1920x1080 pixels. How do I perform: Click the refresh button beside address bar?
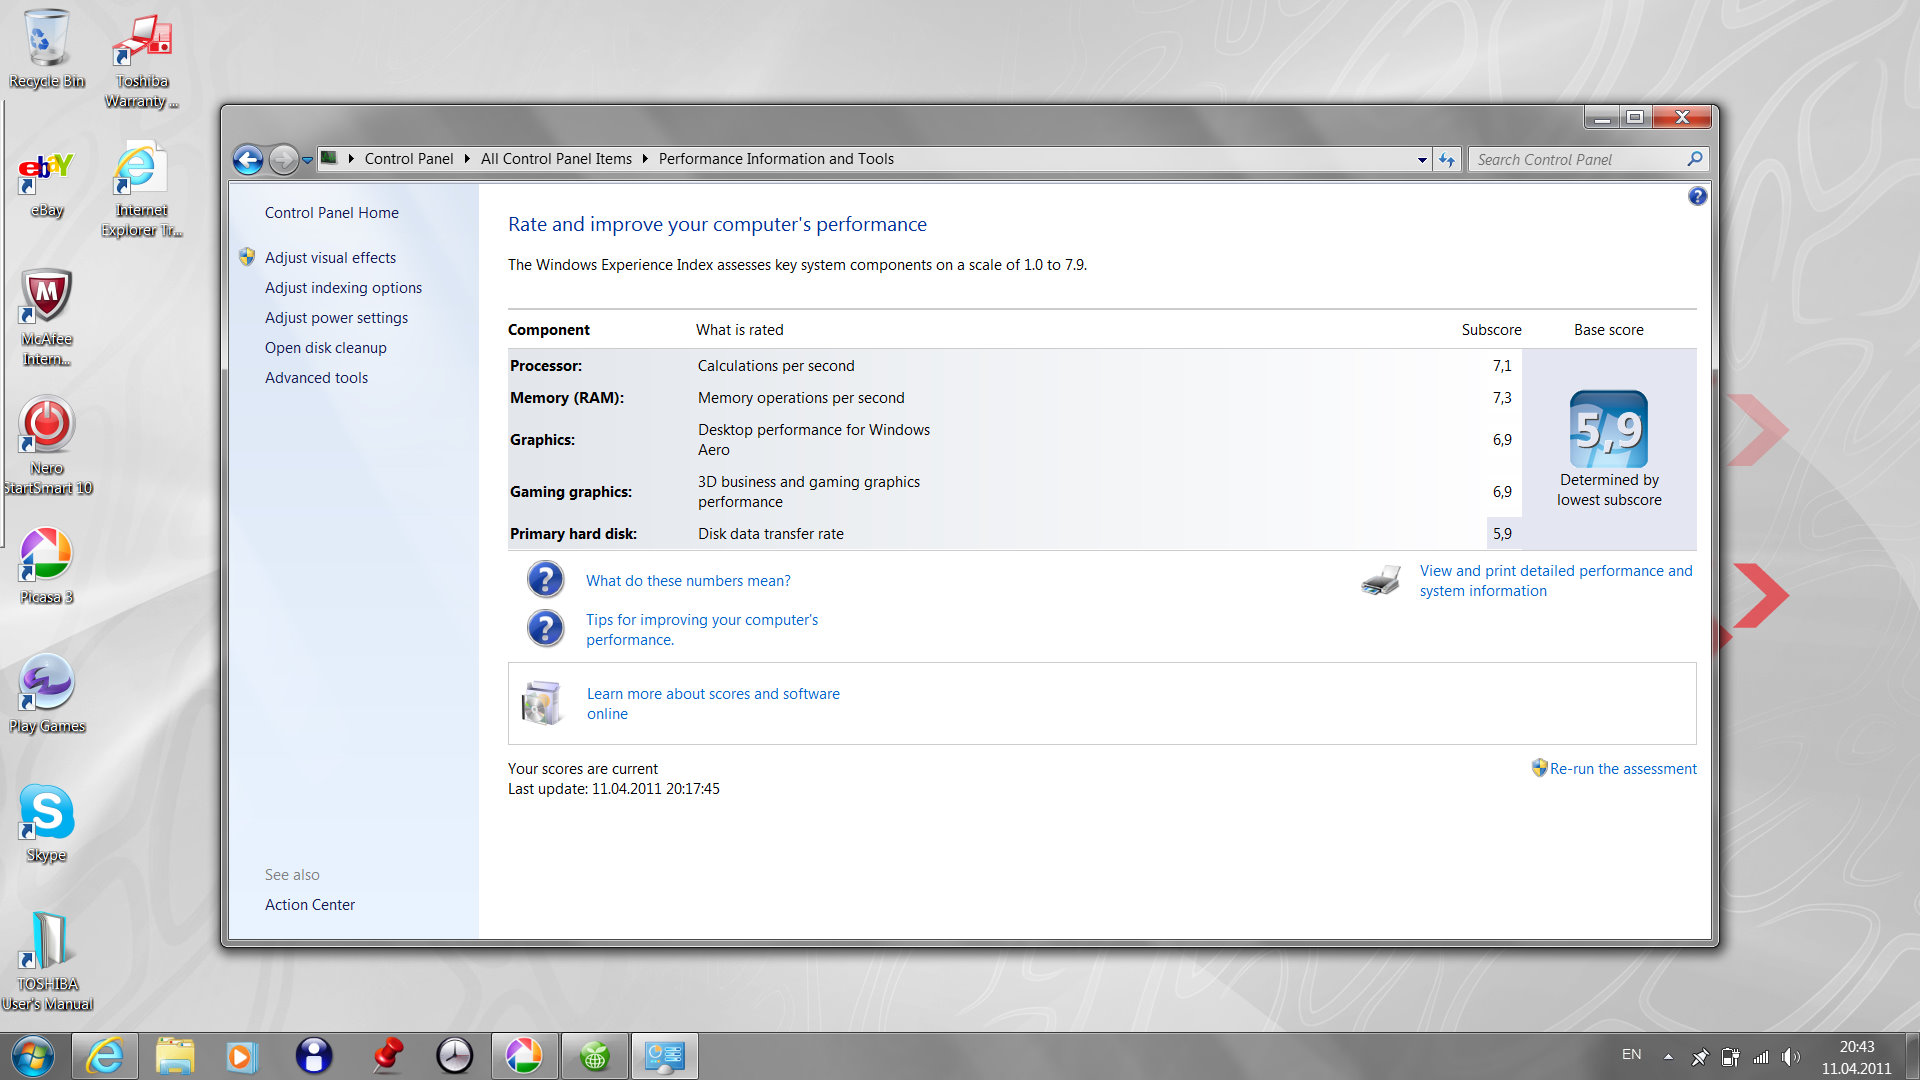(1446, 160)
